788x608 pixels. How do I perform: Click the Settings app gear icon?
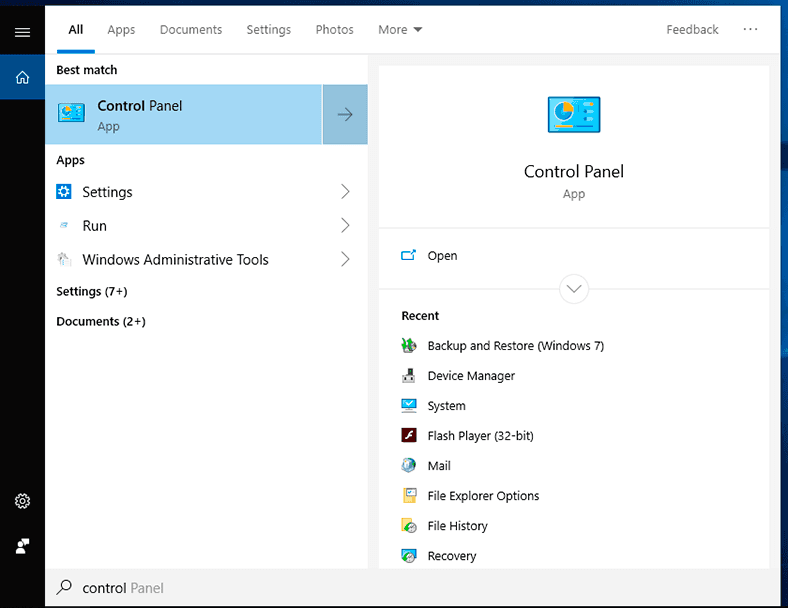(x=64, y=191)
